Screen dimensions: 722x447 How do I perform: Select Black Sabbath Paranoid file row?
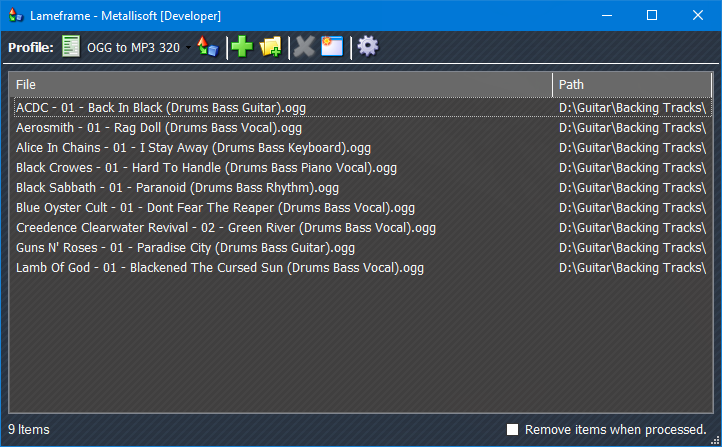click(177, 187)
